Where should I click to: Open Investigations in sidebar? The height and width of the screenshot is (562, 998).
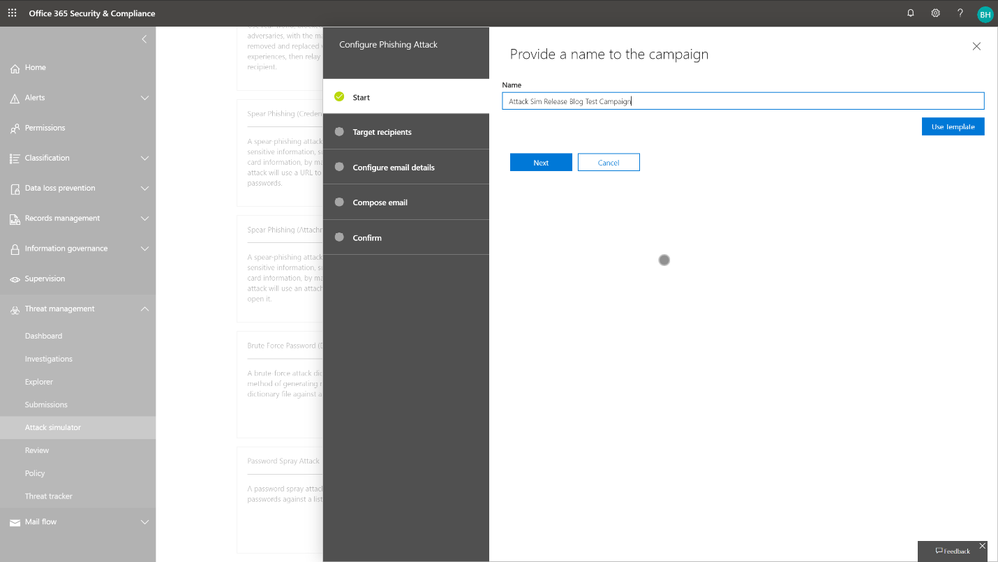pyautogui.click(x=48, y=359)
